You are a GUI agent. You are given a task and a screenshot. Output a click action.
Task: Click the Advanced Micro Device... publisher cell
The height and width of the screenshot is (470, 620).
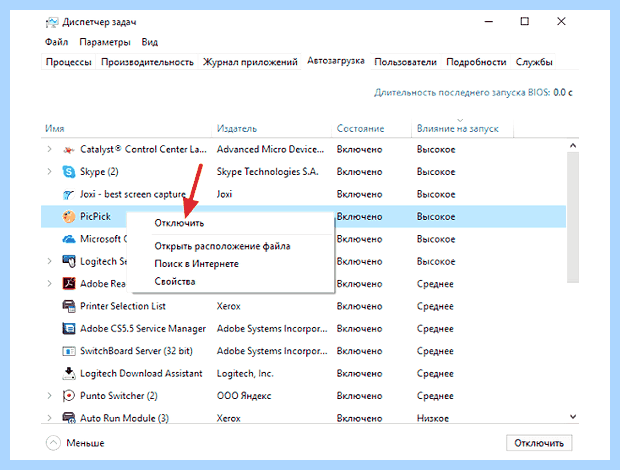click(270, 149)
